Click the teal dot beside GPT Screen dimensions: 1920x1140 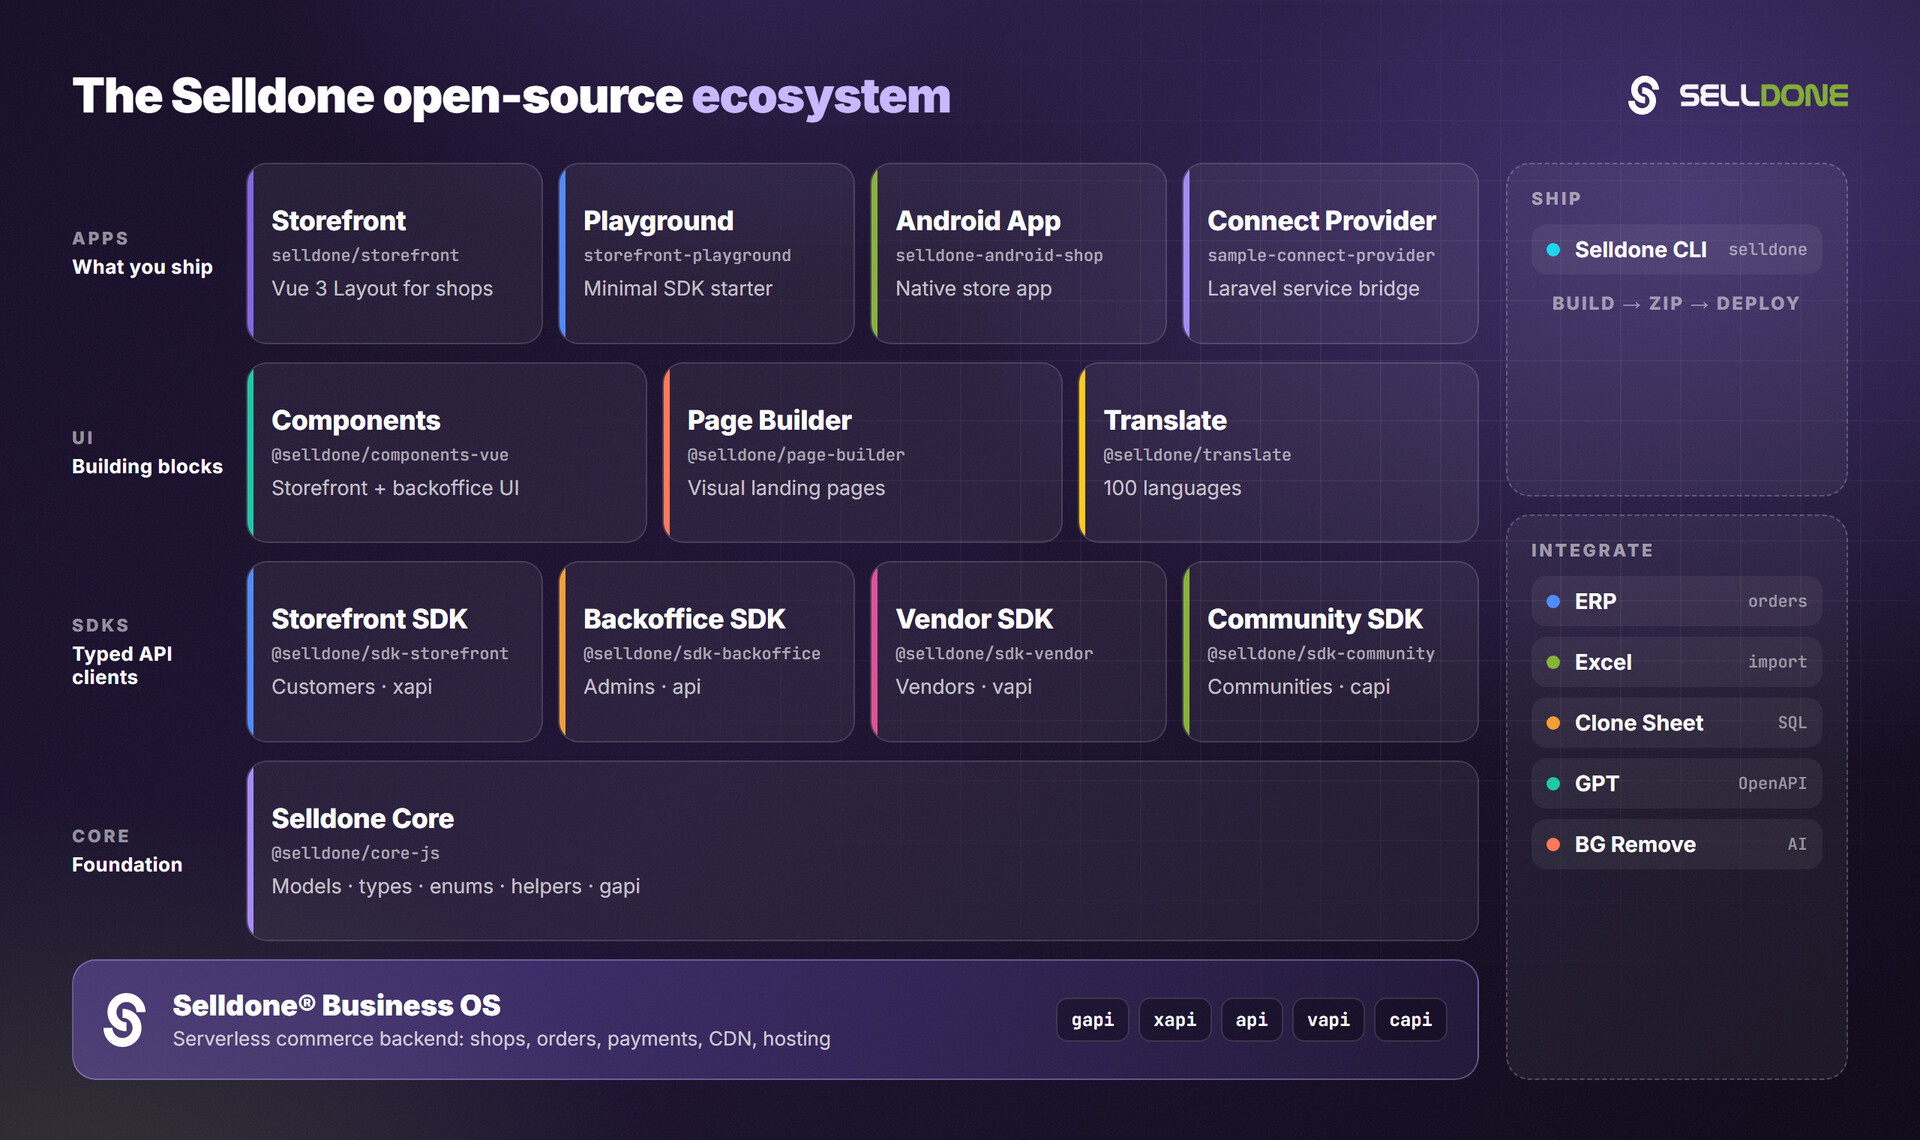pyautogui.click(x=1553, y=784)
